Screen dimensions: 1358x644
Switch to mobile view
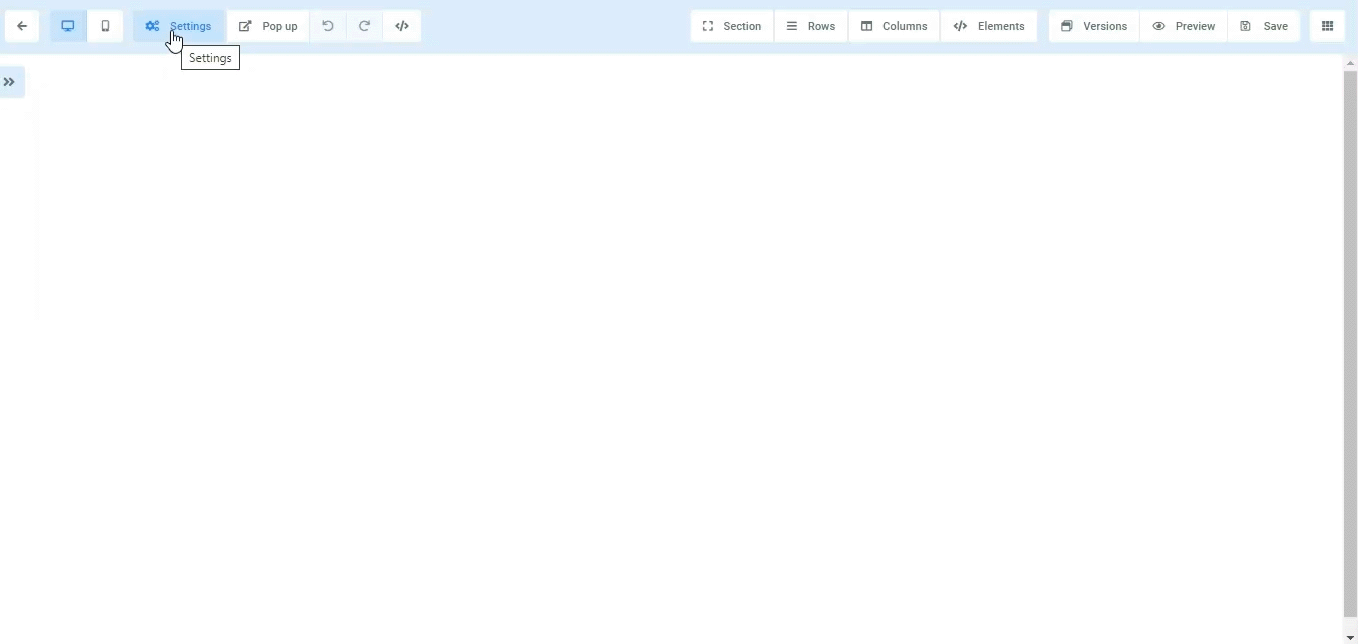[105, 26]
